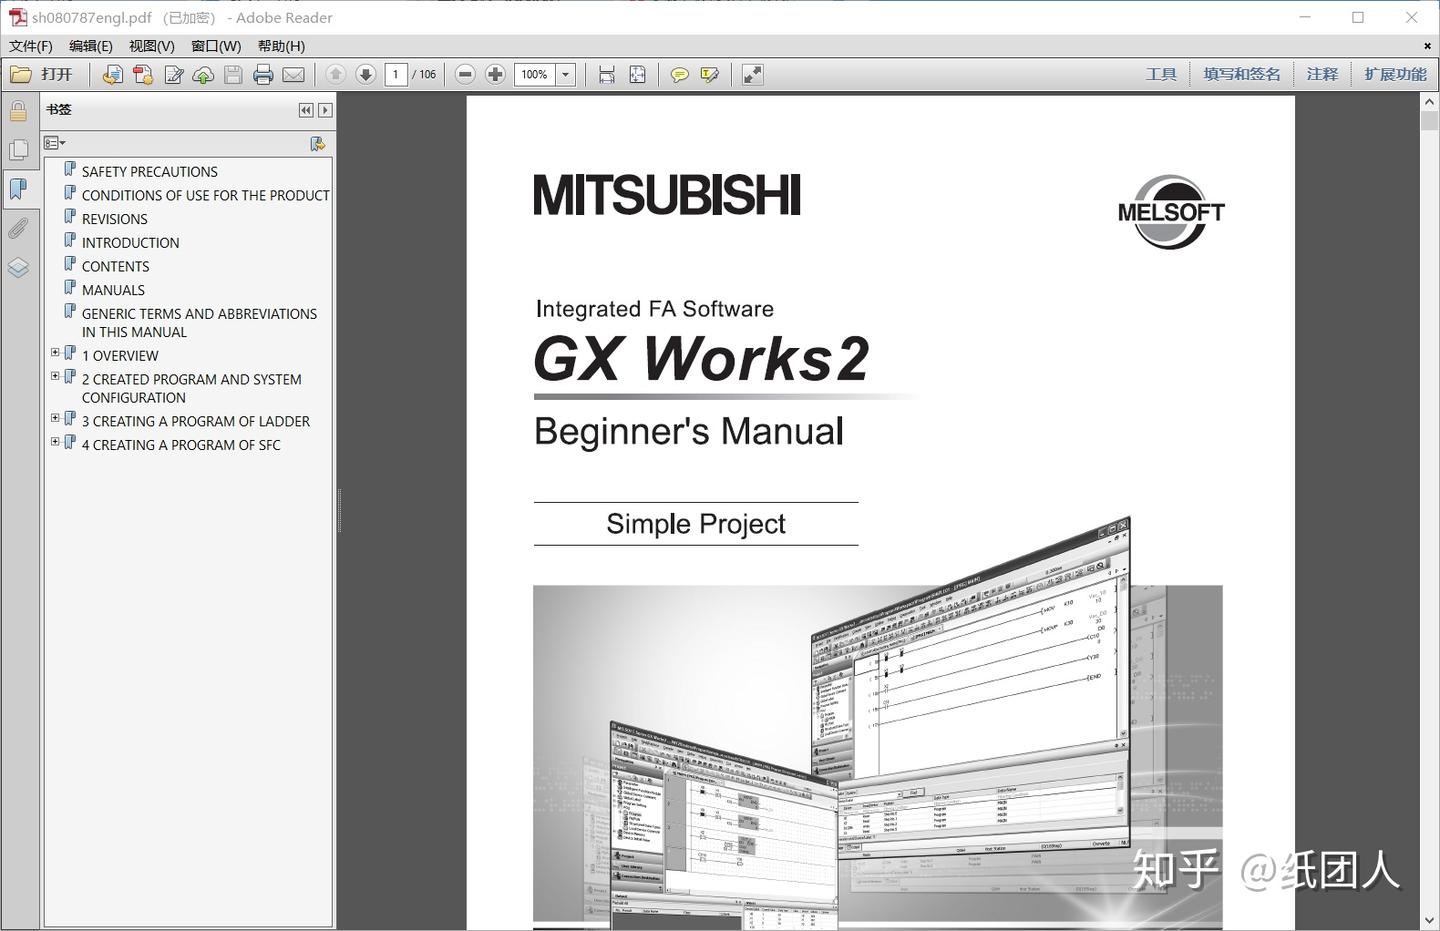This screenshot has width=1440, height=931.
Task: Expand the 1 OVERVIEW bookmark
Action: pos(55,352)
